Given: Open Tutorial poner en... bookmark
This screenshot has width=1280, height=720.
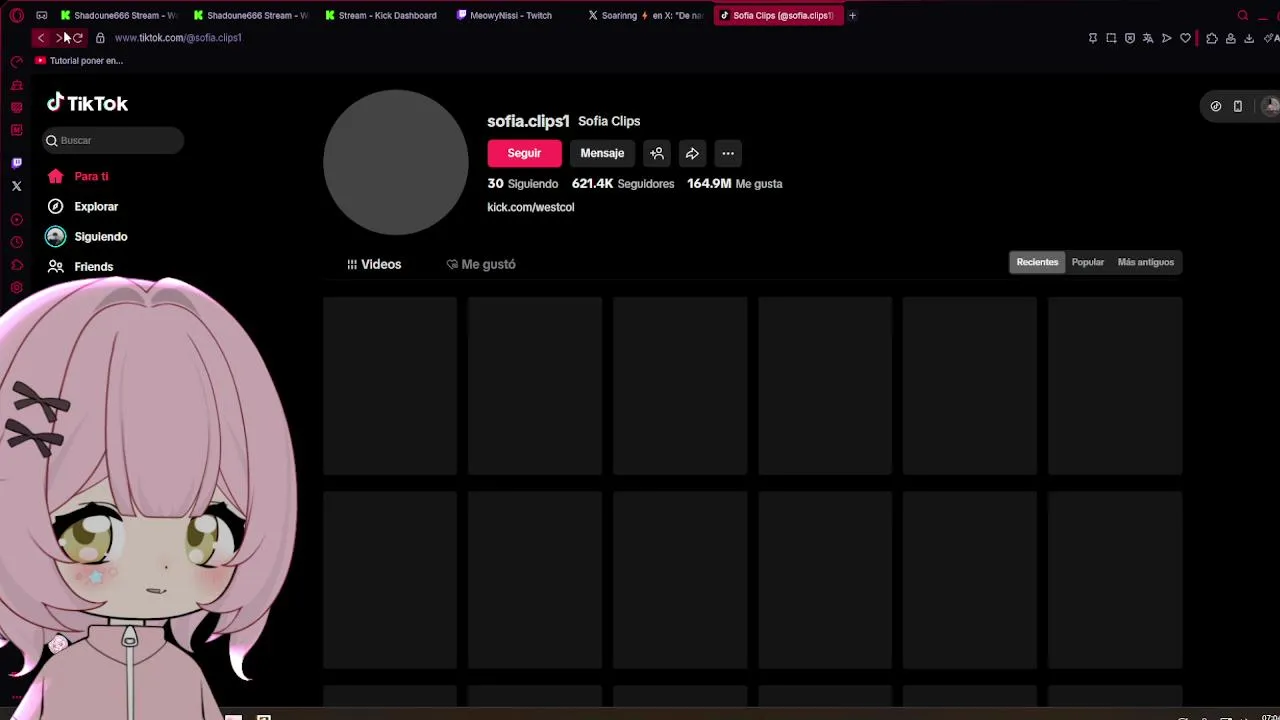Looking at the screenshot, I should 79,61.
